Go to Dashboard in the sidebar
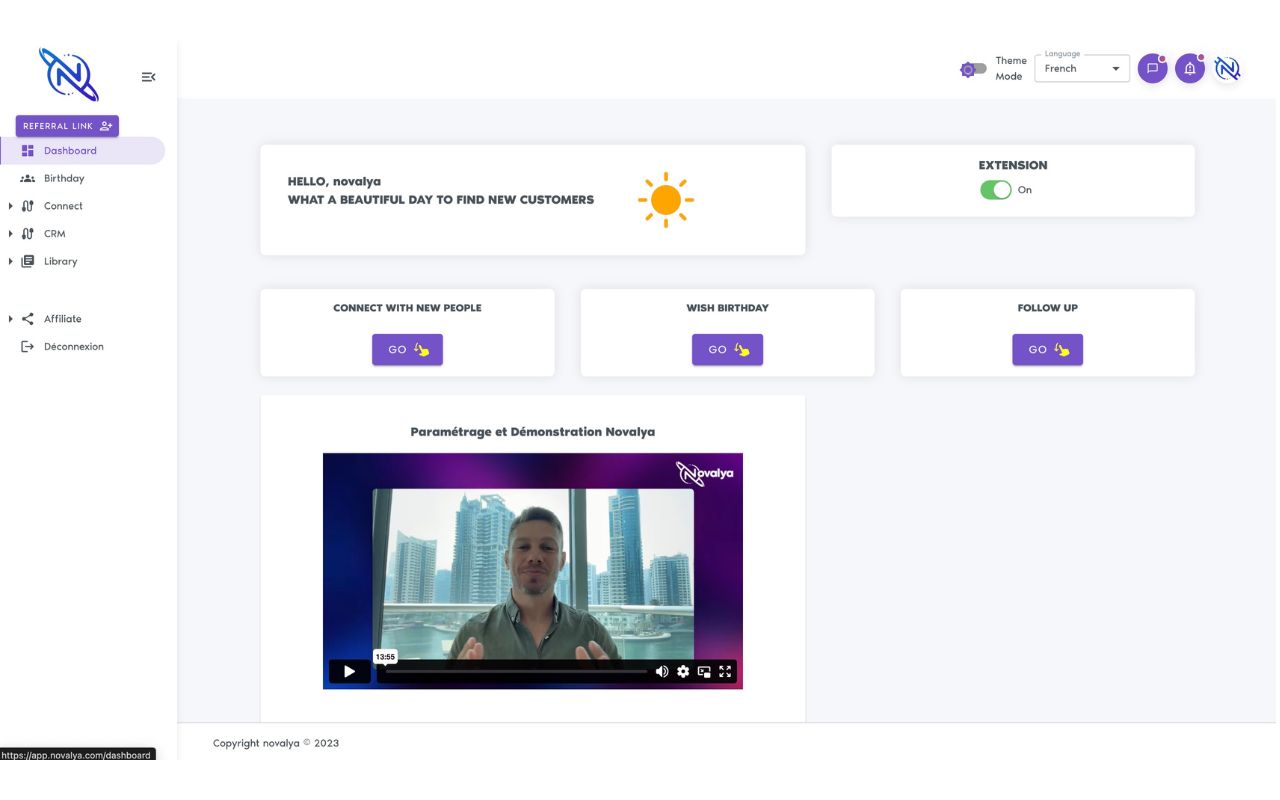Screen dimensions: 1280x800 pyautogui.click(x=82, y=151)
